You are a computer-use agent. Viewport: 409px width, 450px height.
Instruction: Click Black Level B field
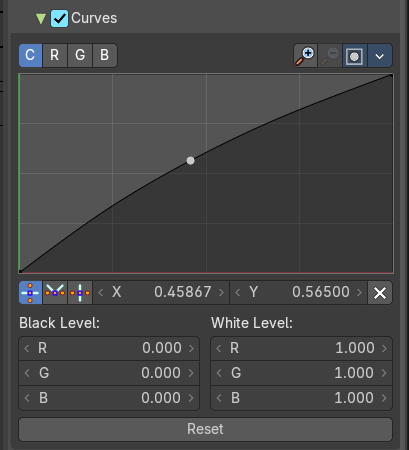(109, 398)
